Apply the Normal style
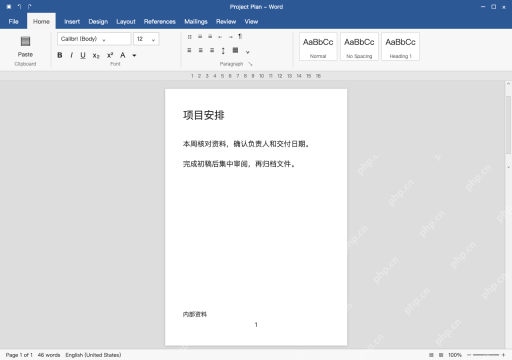Screen dimensions: 512x360 (x=318, y=47)
